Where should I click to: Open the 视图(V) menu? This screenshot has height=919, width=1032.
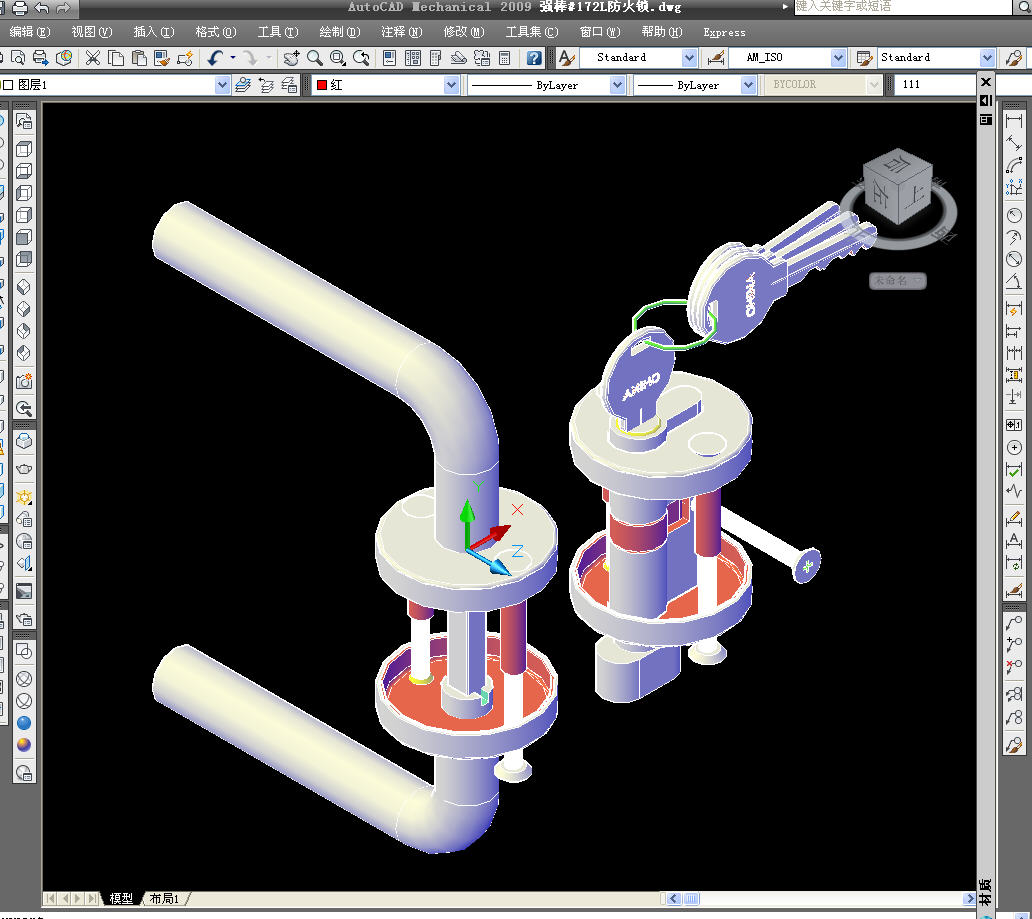coord(91,32)
